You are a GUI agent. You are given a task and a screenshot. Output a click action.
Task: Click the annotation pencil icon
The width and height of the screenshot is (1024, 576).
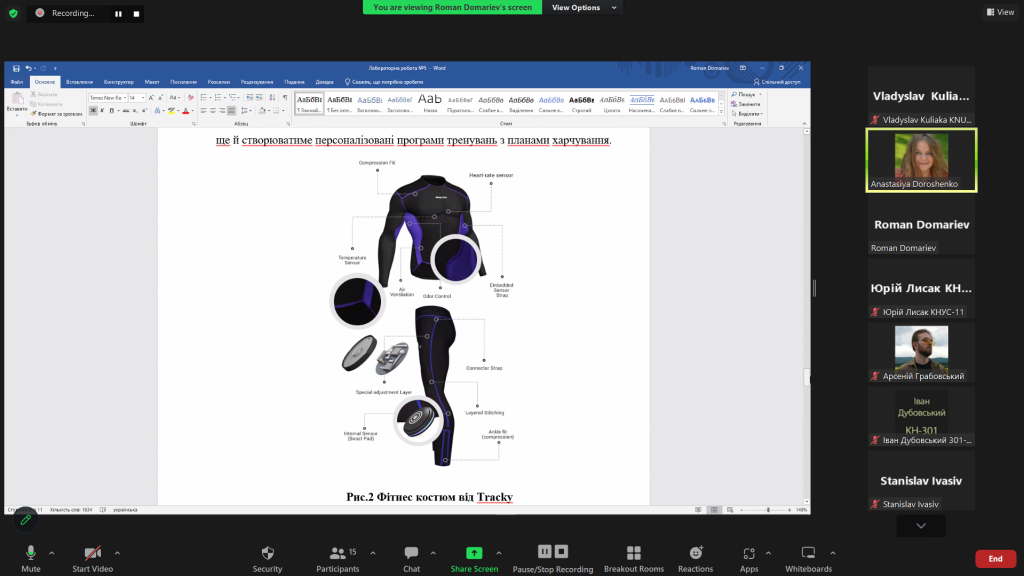pyautogui.click(x=25, y=520)
